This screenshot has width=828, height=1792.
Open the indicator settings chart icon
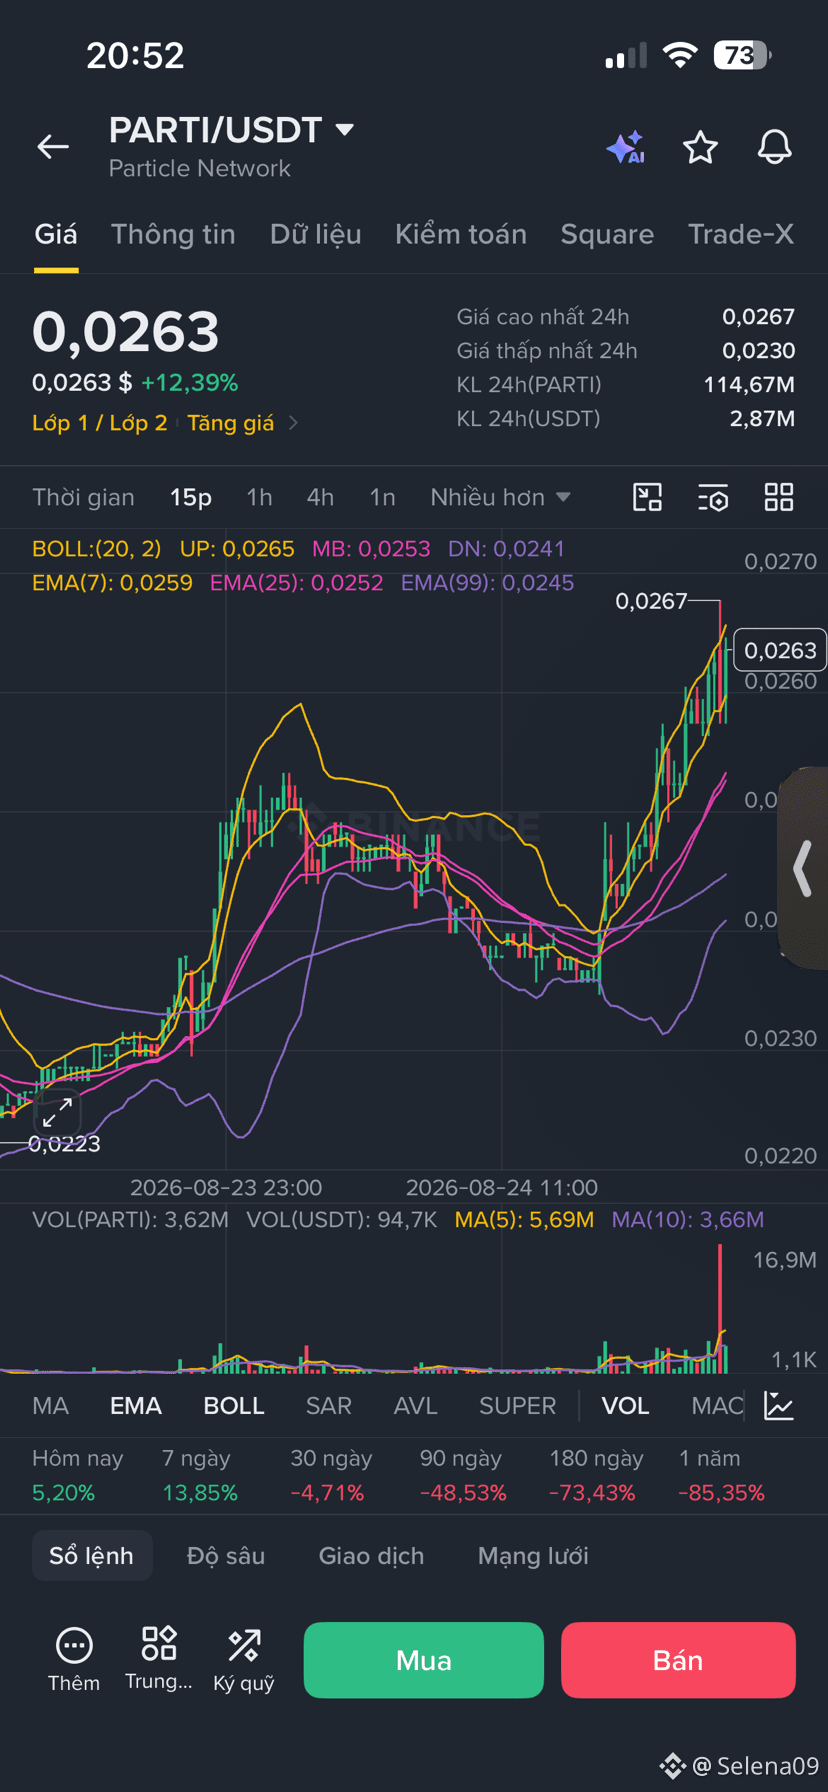tap(779, 1405)
